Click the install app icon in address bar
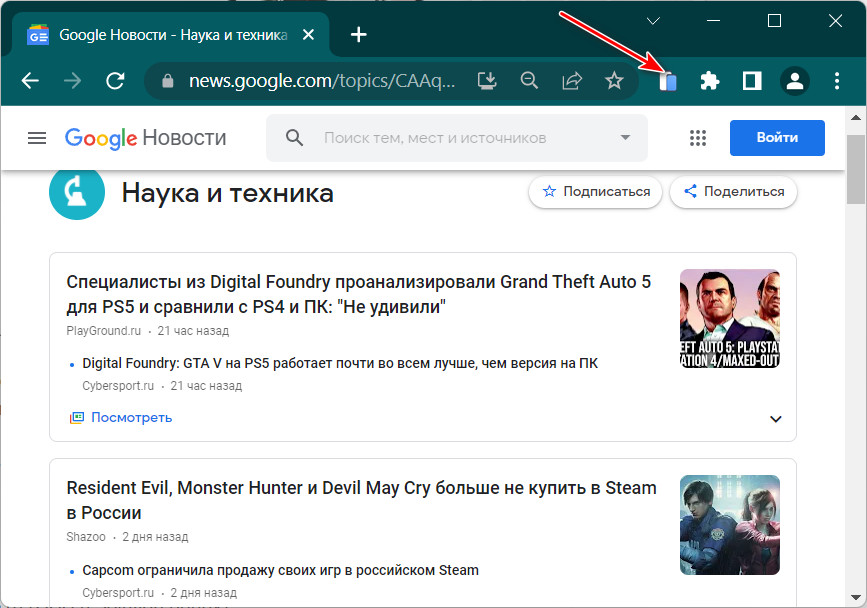 point(487,81)
